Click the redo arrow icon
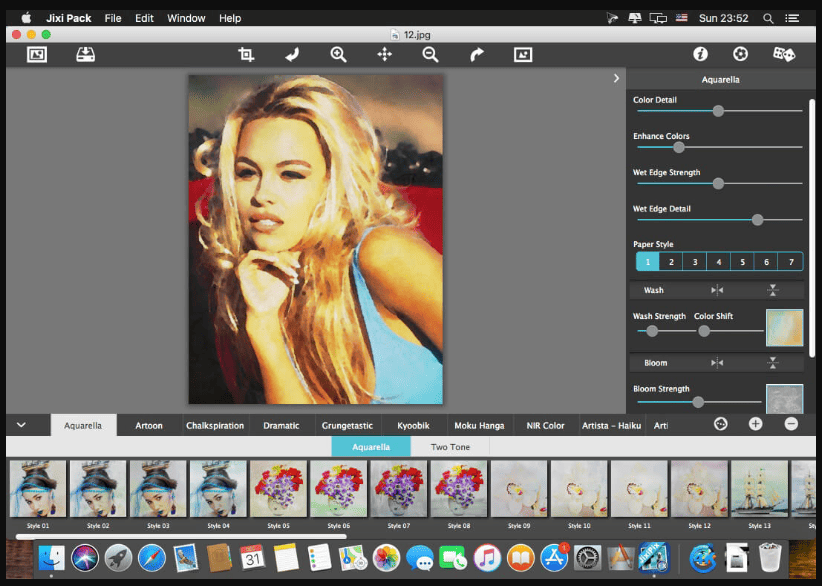This screenshot has height=586, width=822. [477, 55]
